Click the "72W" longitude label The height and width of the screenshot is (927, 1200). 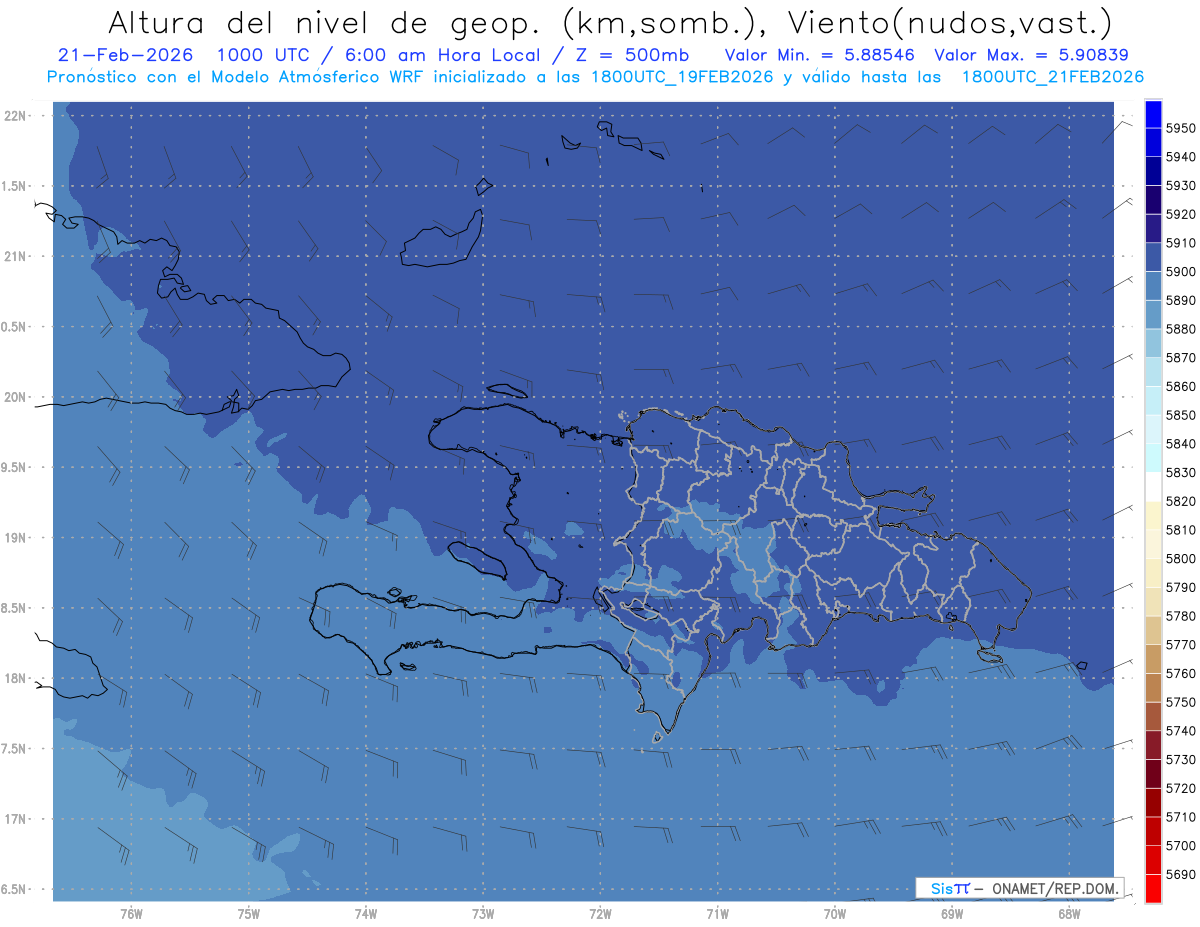(600, 914)
